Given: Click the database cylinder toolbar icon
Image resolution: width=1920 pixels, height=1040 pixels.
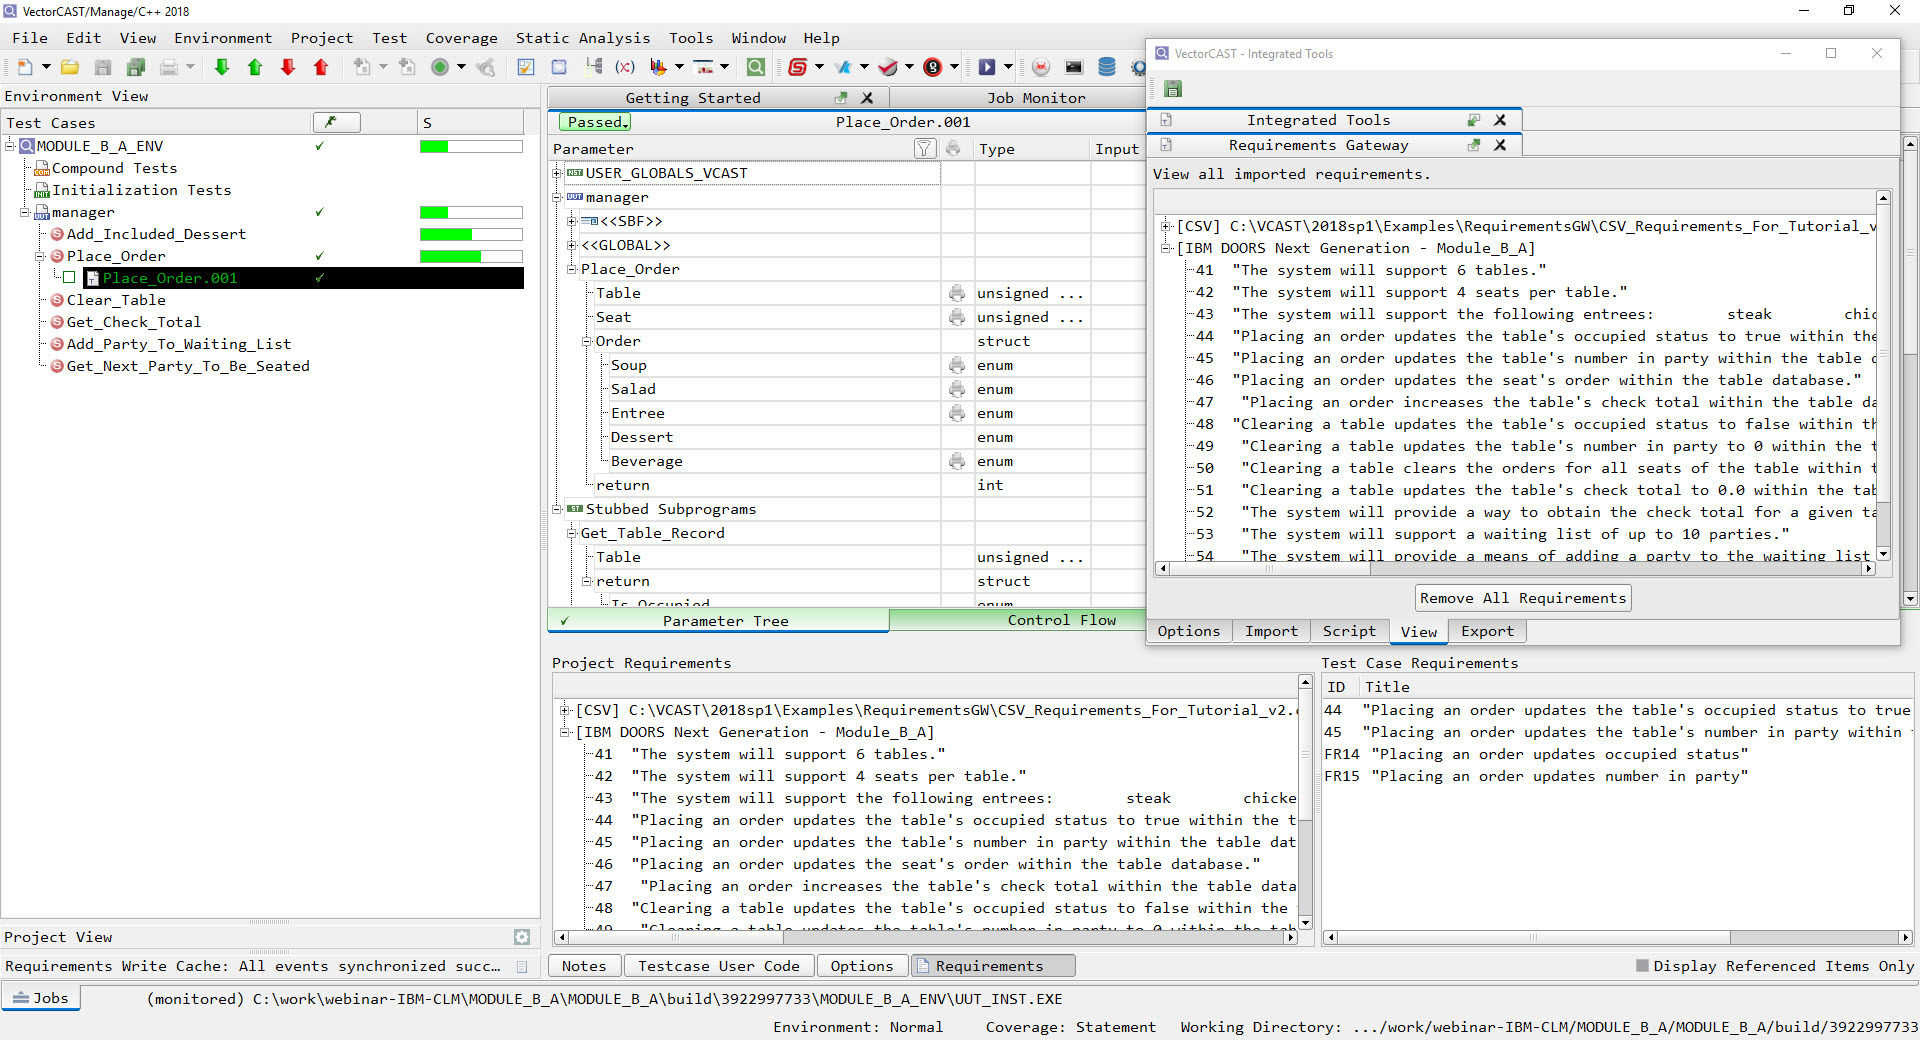Looking at the screenshot, I should point(1106,67).
